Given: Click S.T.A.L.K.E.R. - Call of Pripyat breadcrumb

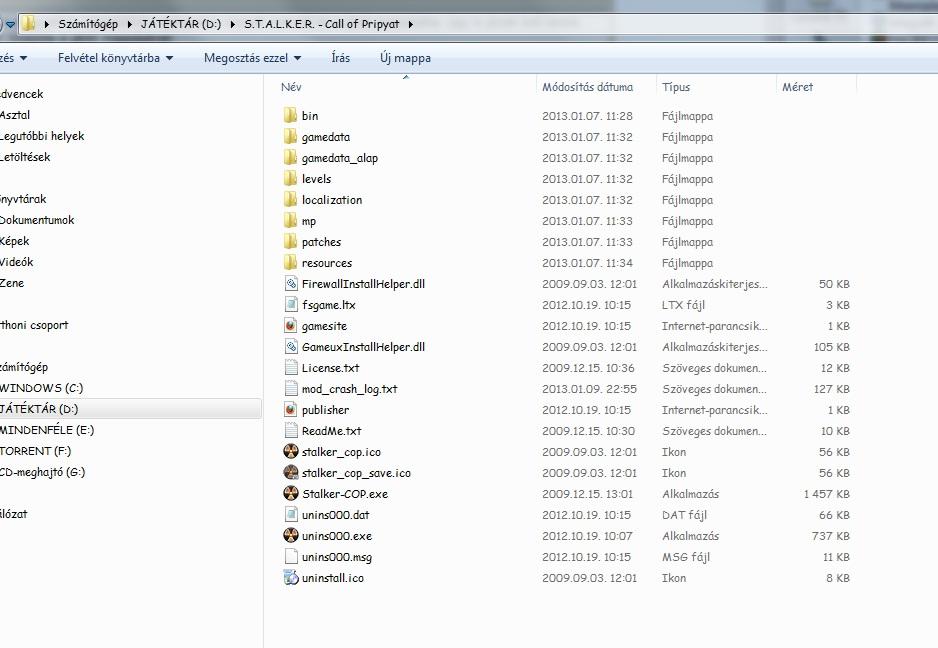Looking at the screenshot, I should tap(321, 25).
